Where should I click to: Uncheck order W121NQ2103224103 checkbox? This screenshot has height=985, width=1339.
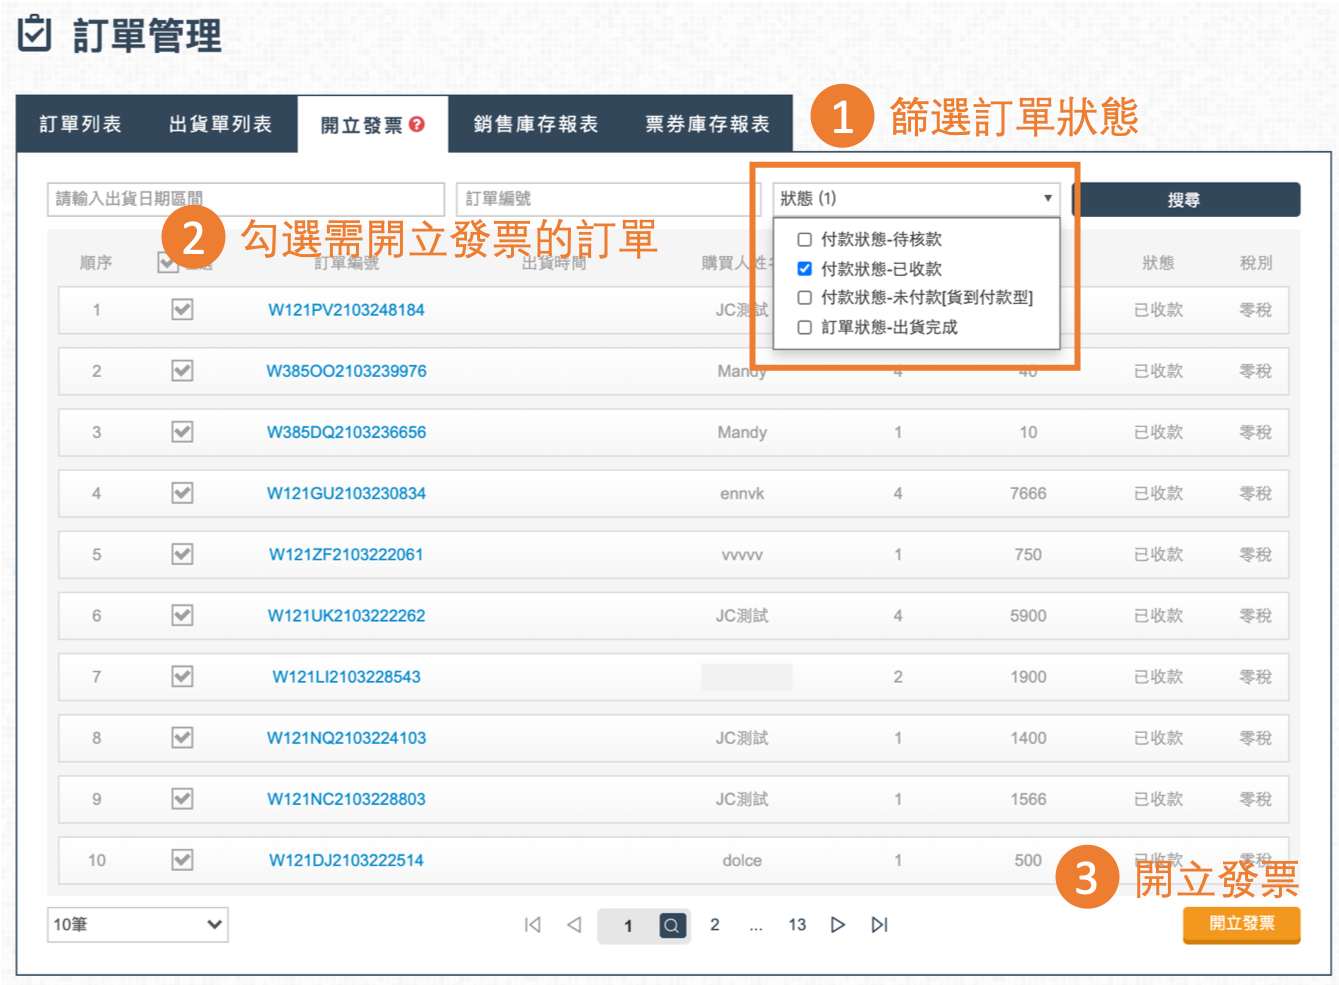(x=182, y=738)
